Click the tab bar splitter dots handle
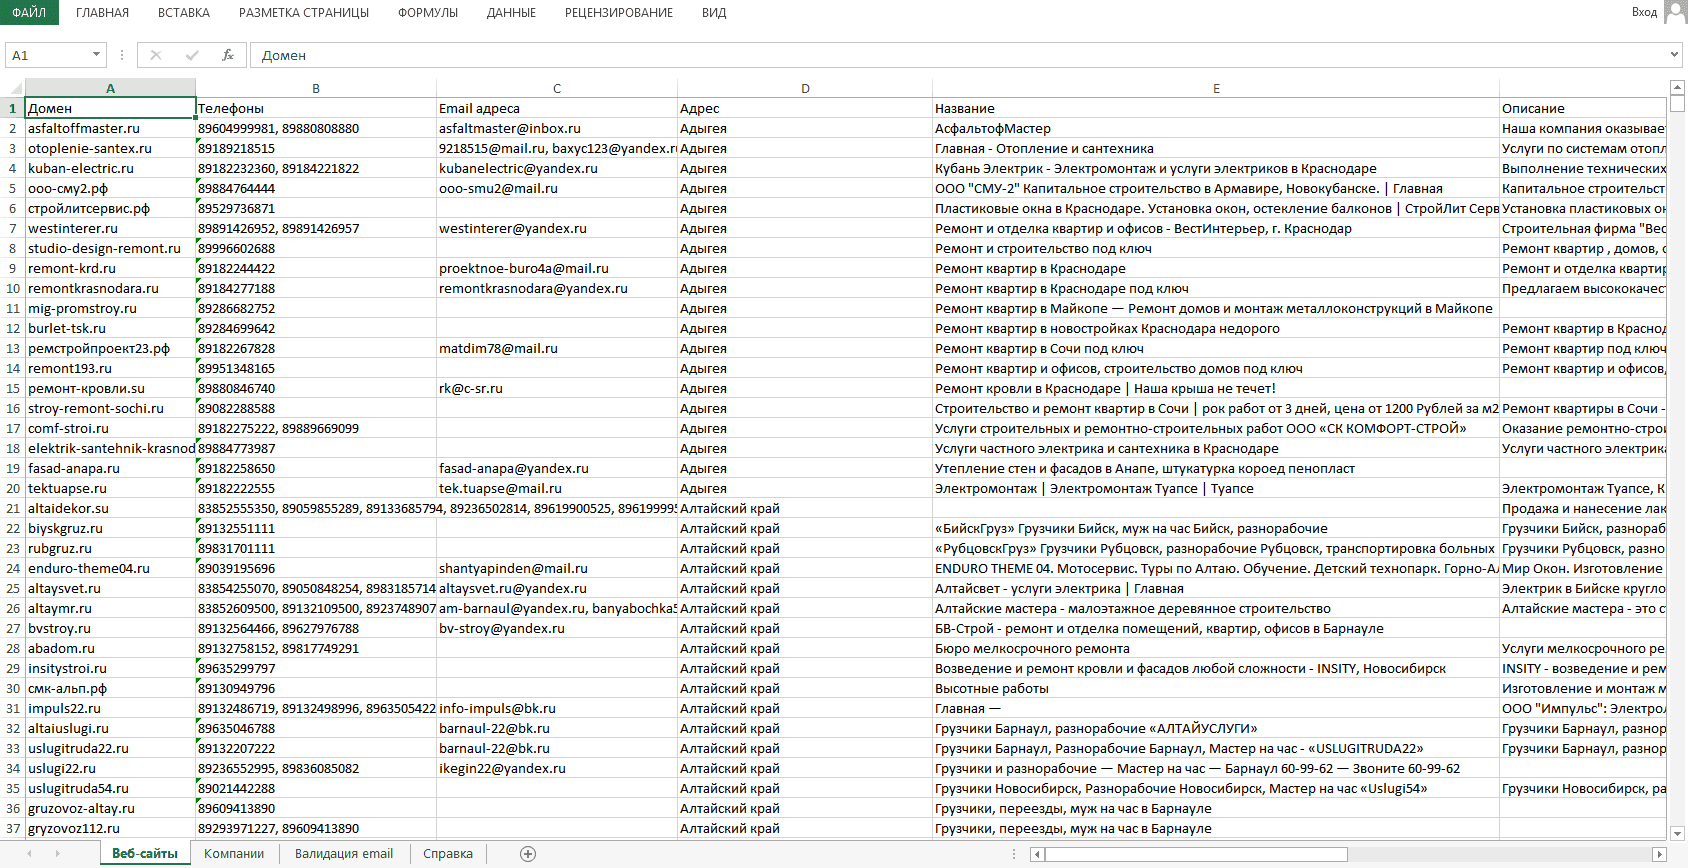 click(1014, 854)
